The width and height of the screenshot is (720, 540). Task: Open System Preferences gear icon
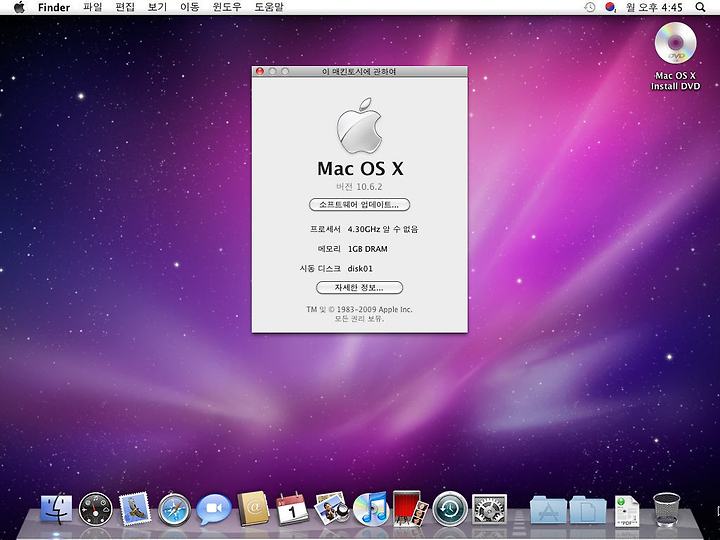(x=489, y=509)
